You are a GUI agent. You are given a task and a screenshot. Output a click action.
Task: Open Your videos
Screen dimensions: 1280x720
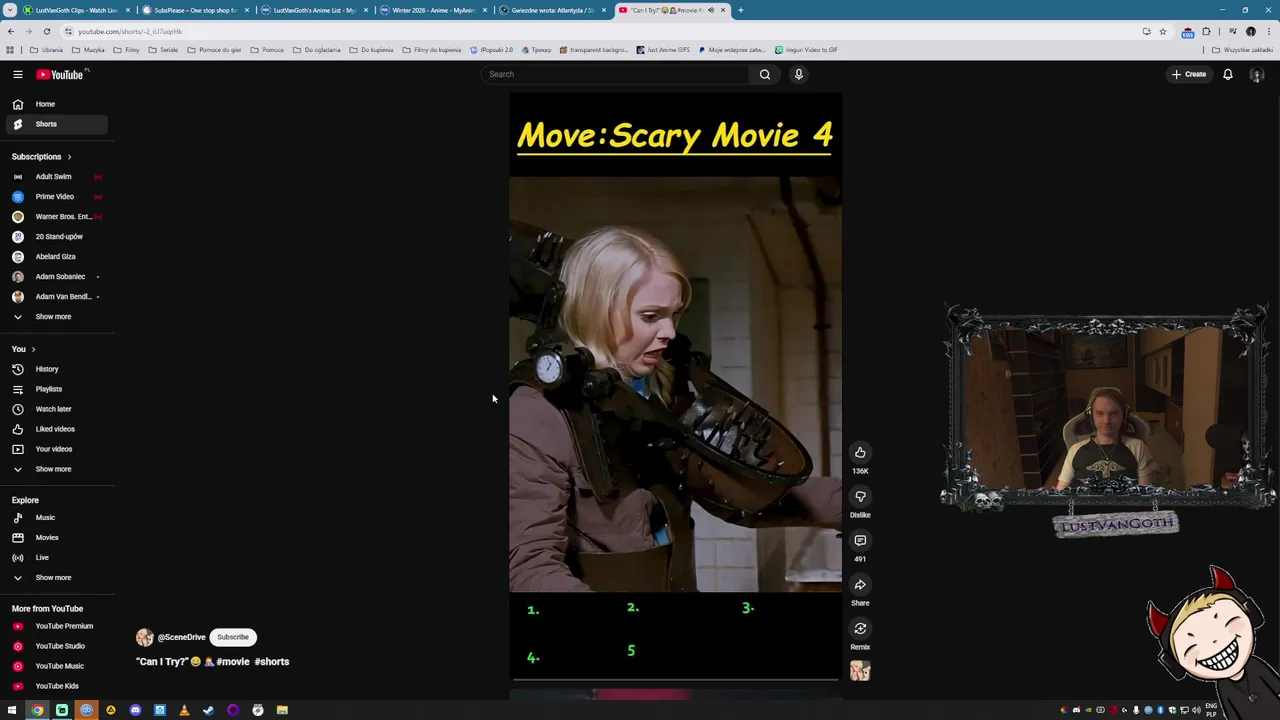[x=55, y=449]
